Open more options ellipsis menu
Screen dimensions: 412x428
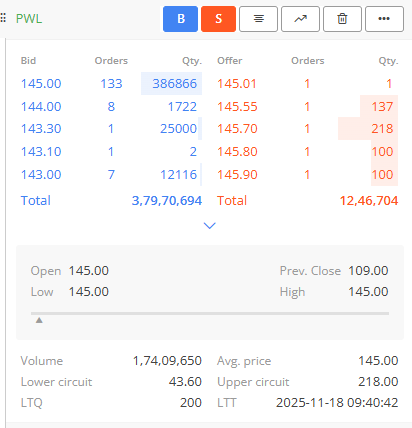point(384,19)
